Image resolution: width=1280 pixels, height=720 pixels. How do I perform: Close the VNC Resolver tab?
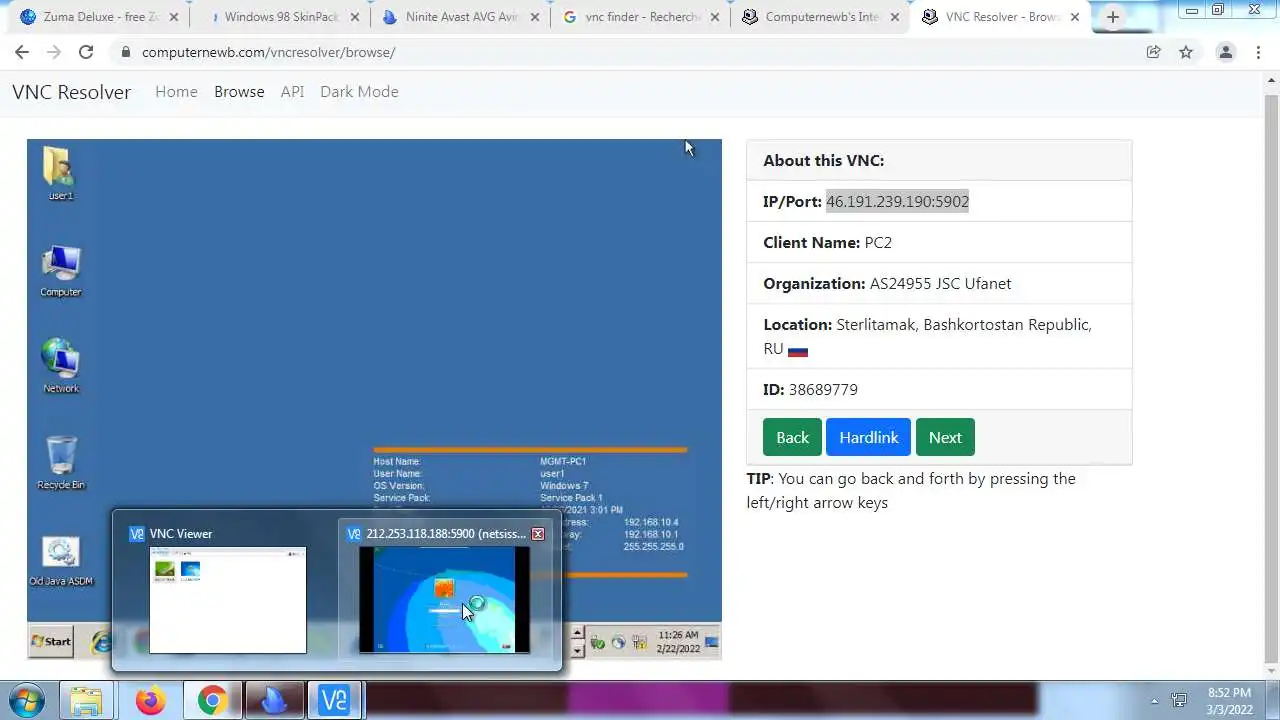1076,17
